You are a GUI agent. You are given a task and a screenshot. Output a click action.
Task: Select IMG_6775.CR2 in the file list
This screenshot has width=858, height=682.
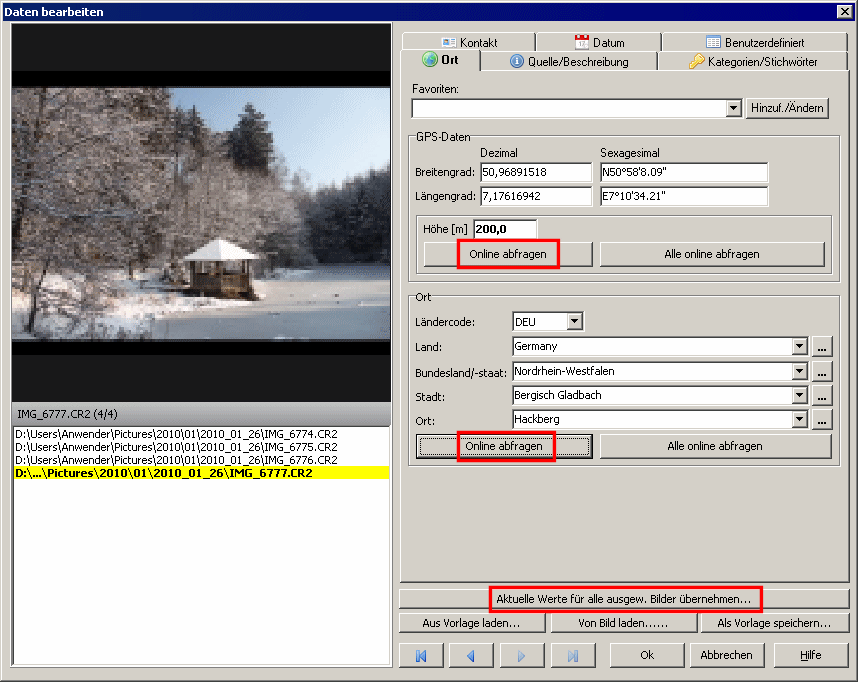pos(176,447)
